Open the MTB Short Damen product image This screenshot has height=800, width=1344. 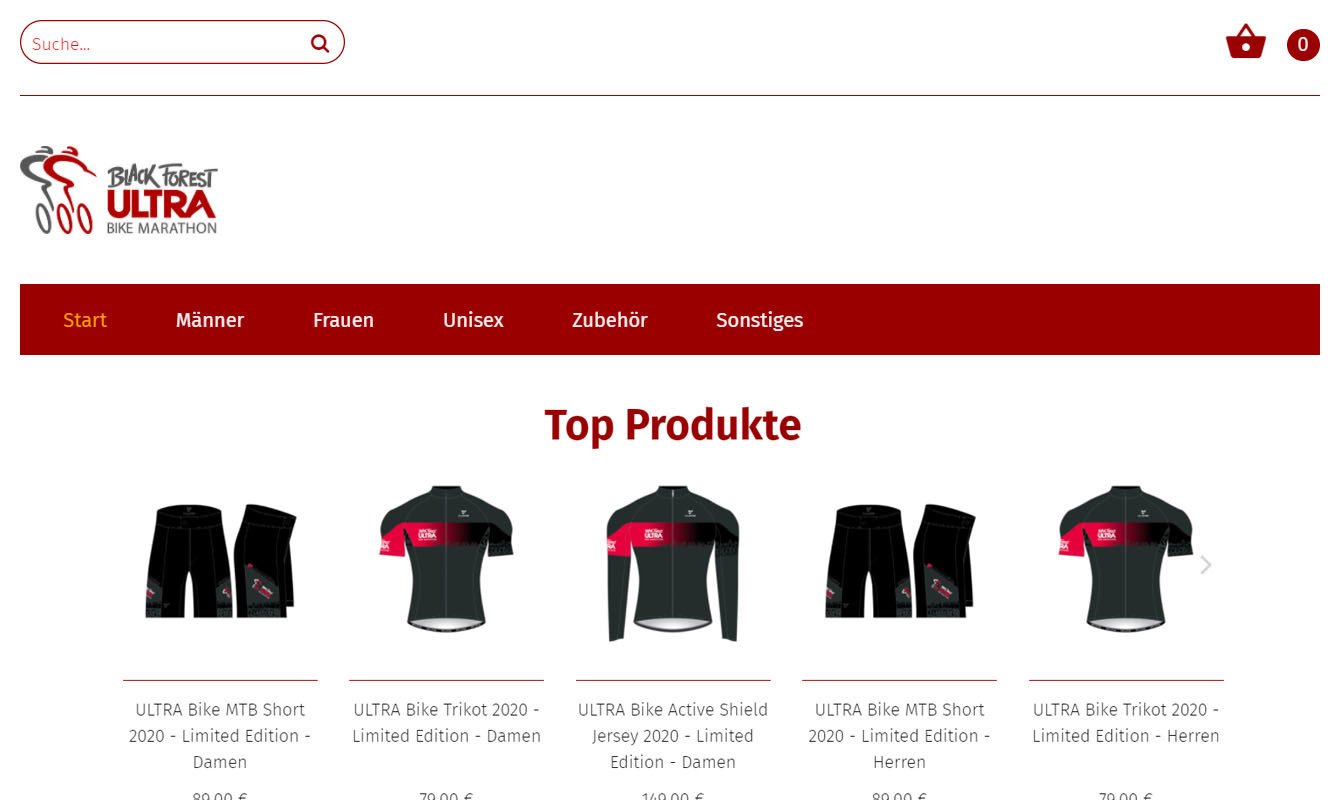coord(220,561)
